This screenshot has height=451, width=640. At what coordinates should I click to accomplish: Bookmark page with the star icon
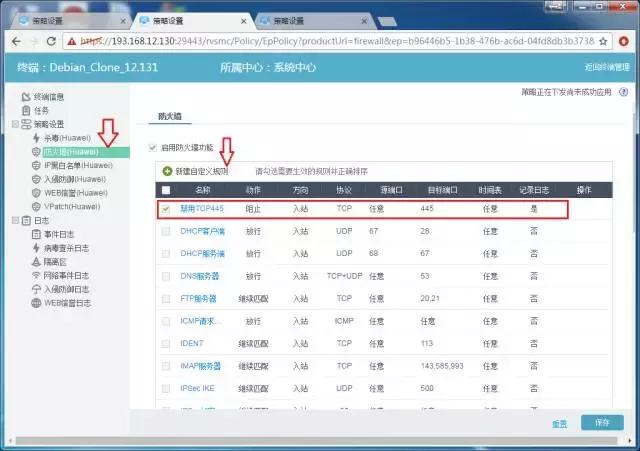[x=603, y=41]
